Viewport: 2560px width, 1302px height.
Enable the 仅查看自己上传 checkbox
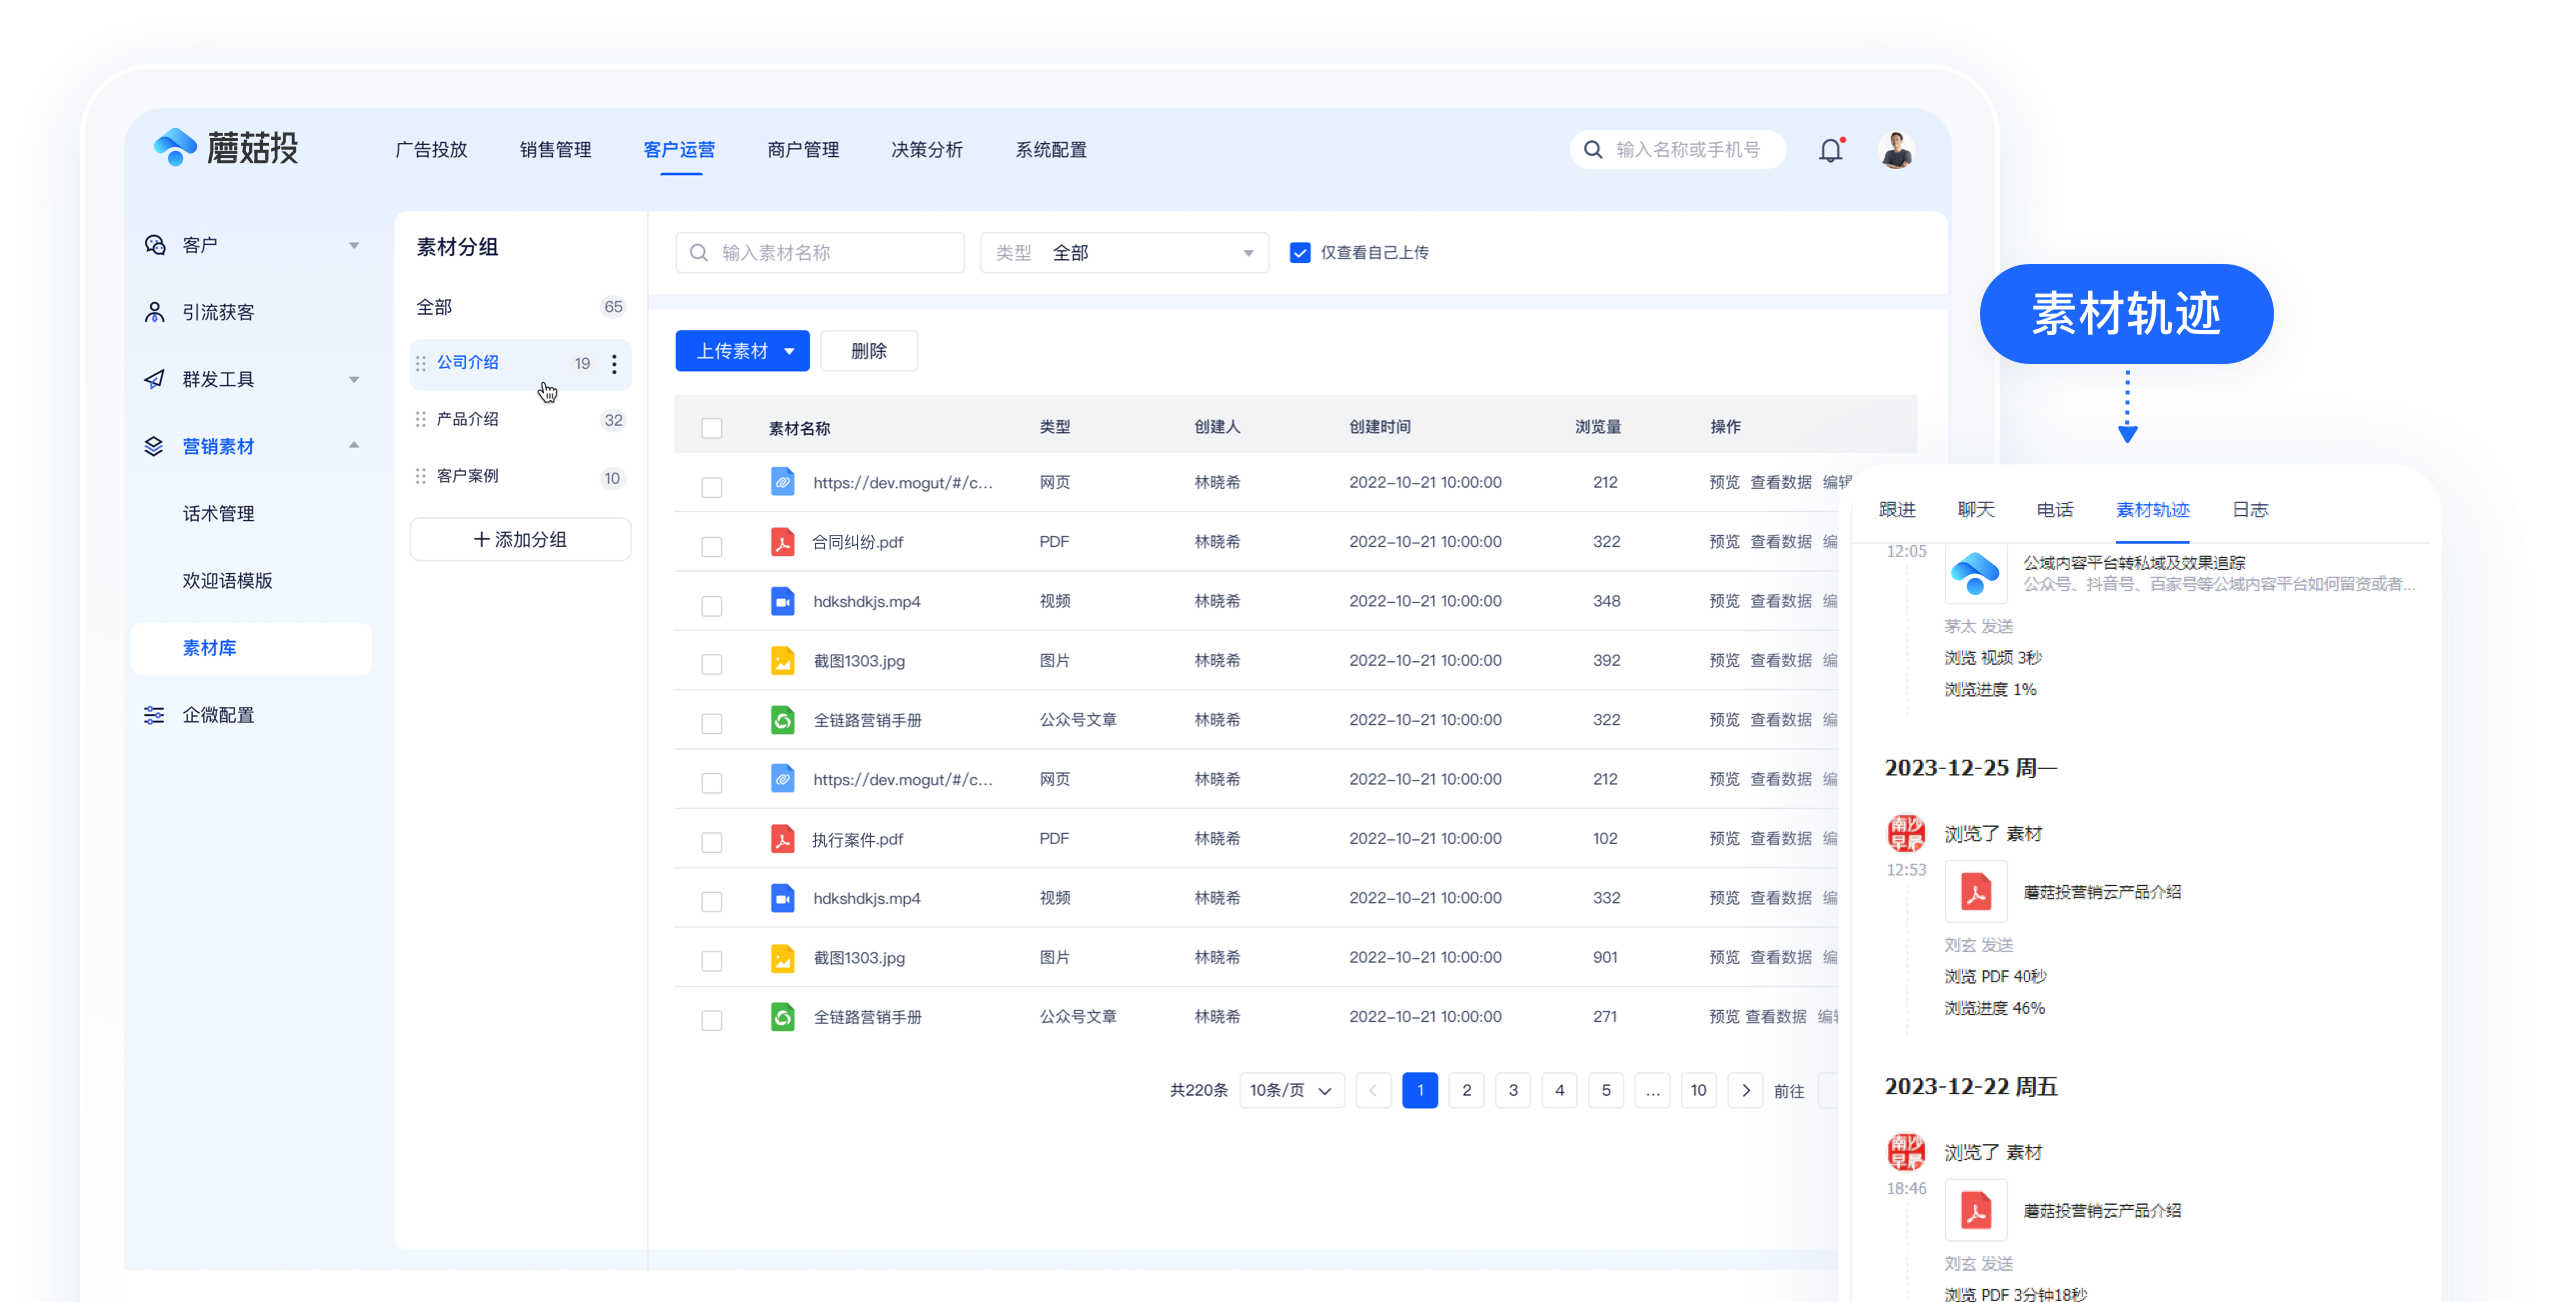(1299, 252)
